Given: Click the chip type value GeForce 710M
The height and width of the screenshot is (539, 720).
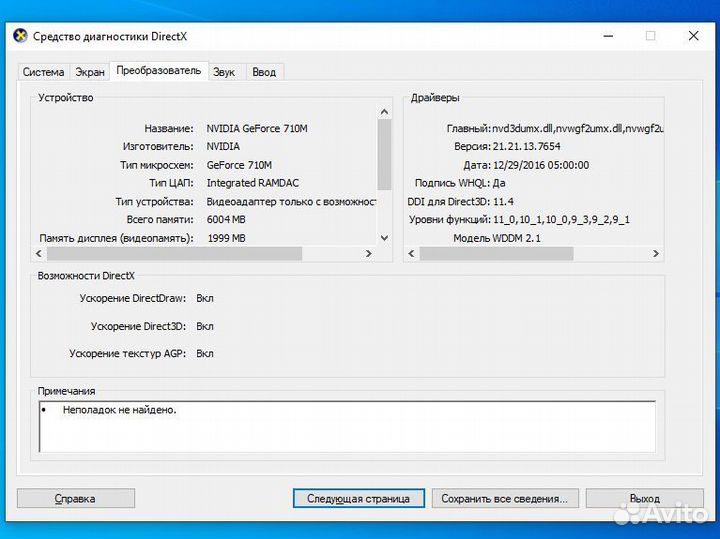Looking at the screenshot, I should 239,165.
